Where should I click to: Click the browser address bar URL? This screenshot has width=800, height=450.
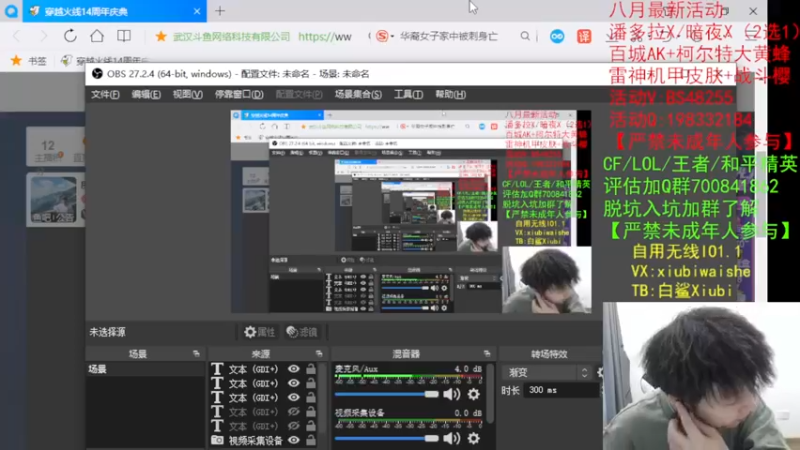[x=325, y=37]
